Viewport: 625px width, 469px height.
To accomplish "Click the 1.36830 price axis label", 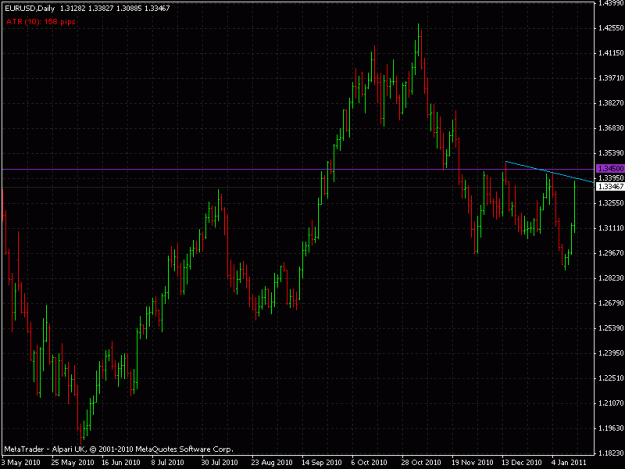I will tap(611, 128).
